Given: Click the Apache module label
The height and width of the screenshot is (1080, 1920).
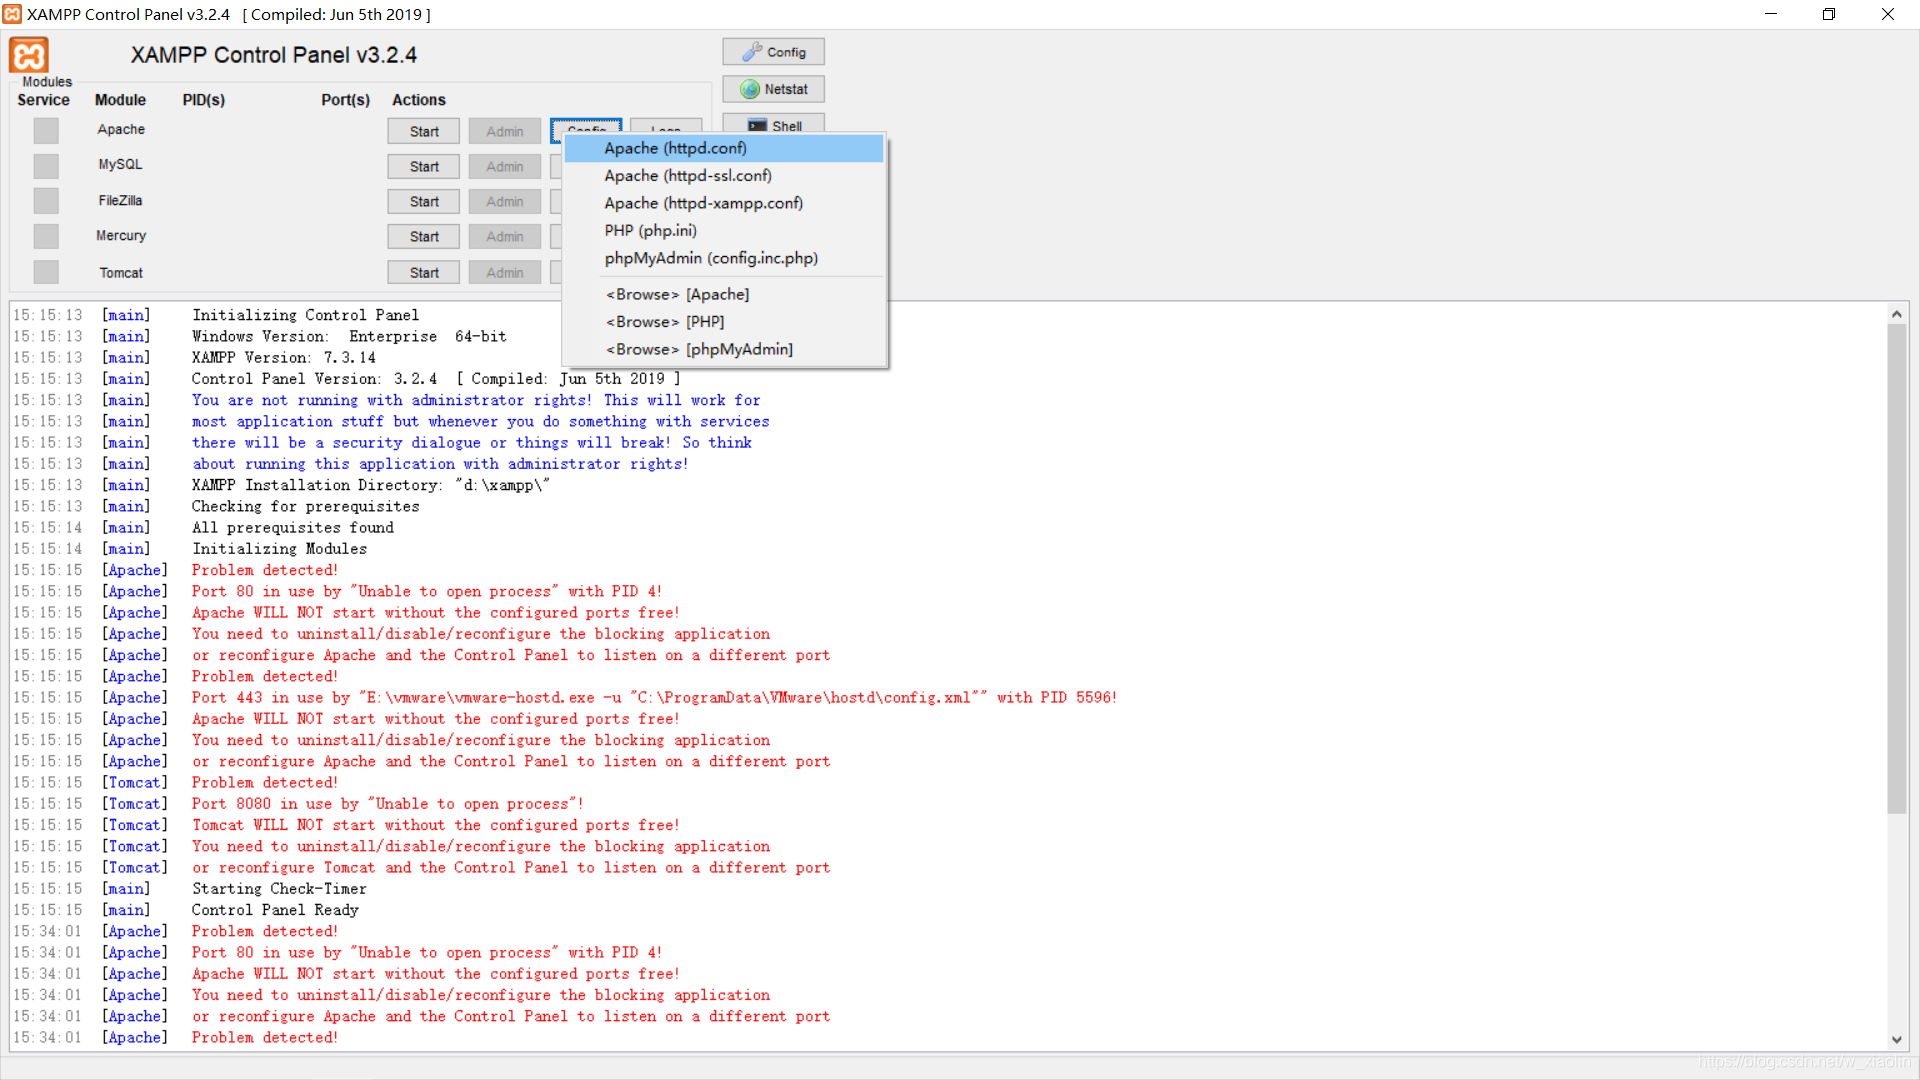Looking at the screenshot, I should (121, 129).
